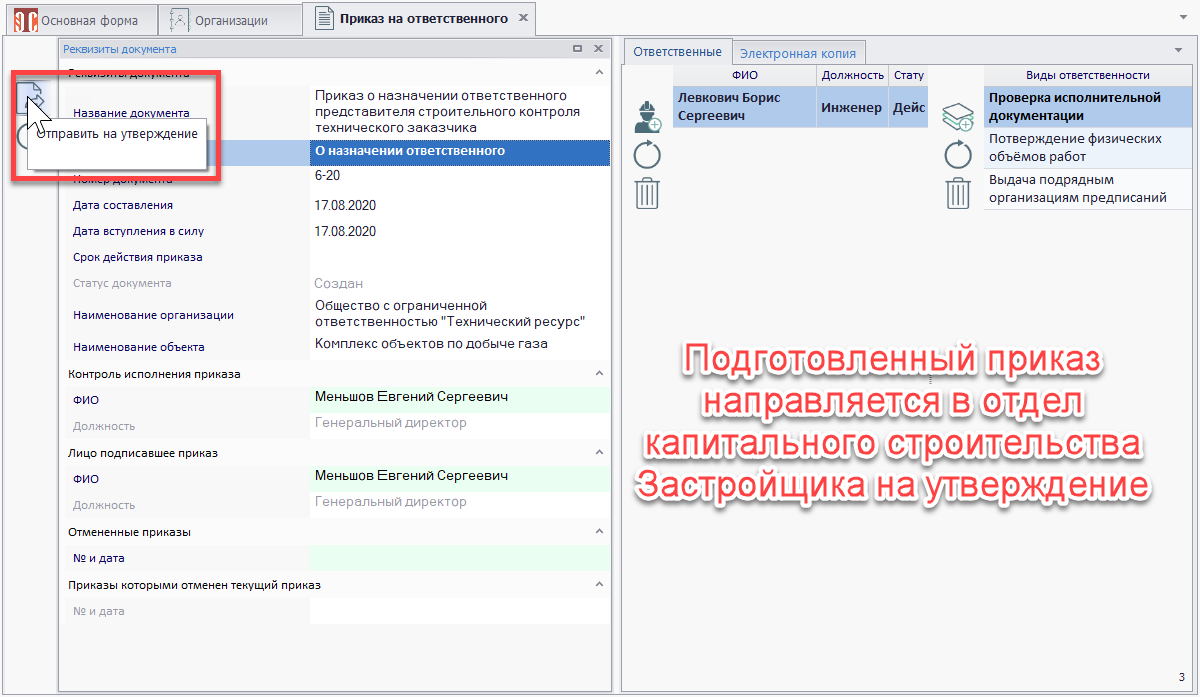Maximize the Реквизиты документа panel

(577, 48)
